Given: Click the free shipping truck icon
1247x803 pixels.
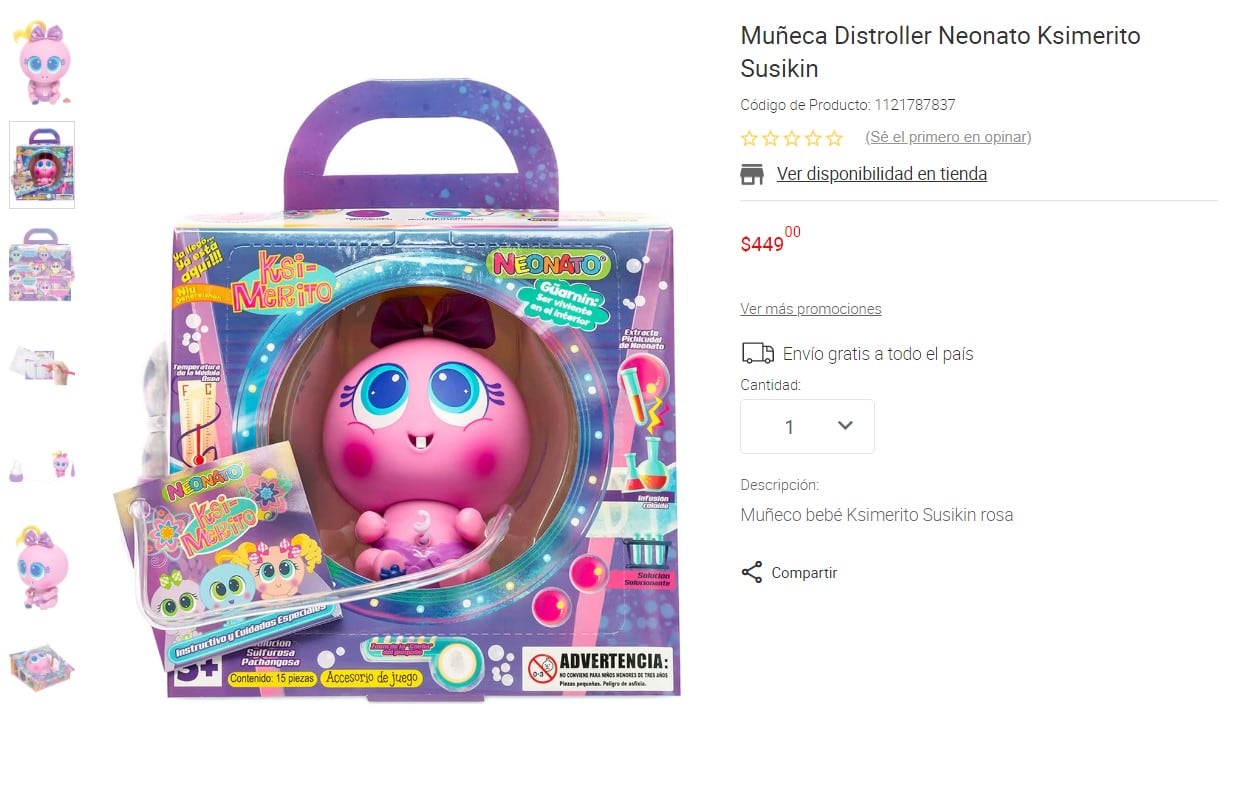Looking at the screenshot, I should click(x=757, y=353).
